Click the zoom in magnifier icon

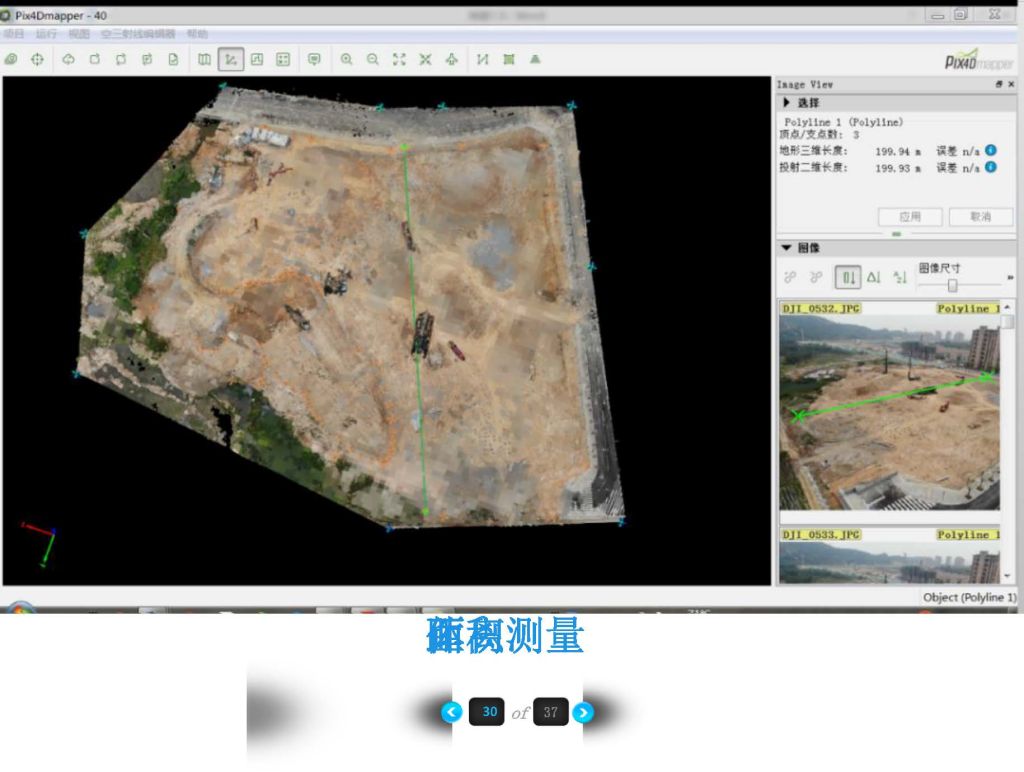(346, 60)
